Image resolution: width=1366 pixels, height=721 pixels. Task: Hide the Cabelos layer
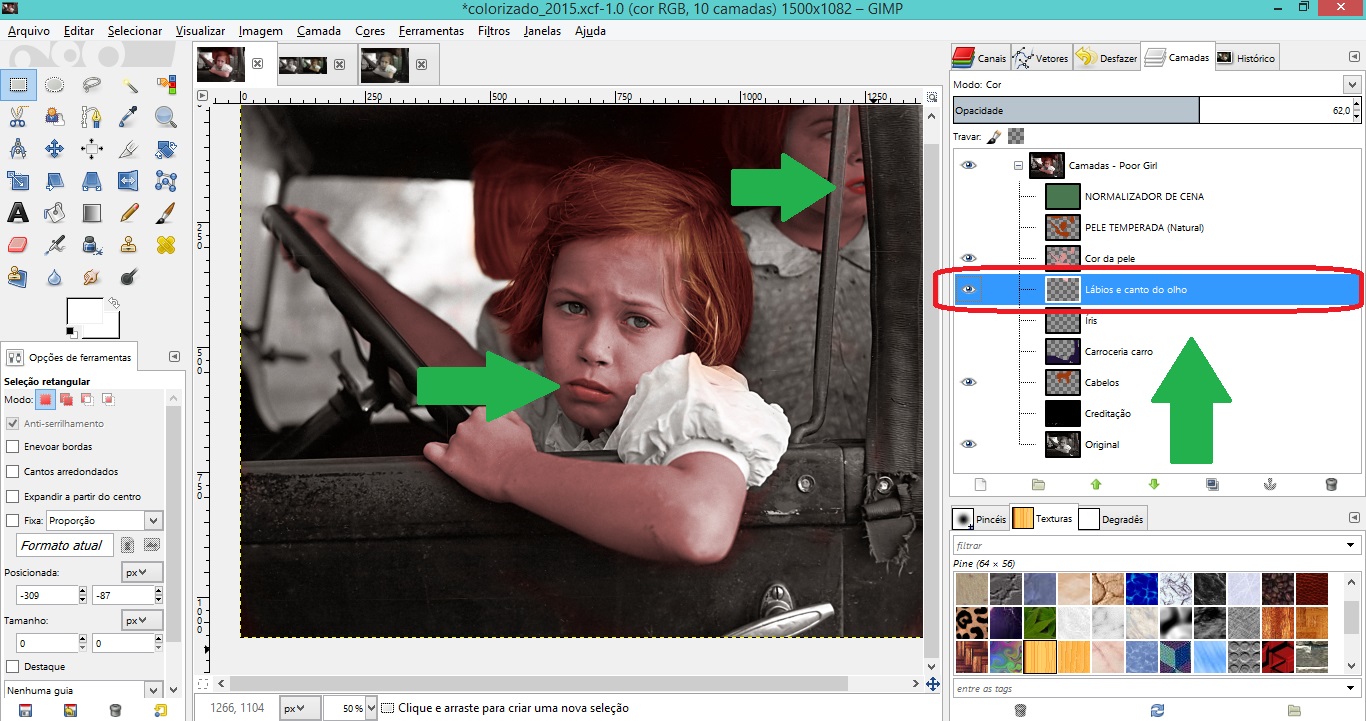pos(968,382)
